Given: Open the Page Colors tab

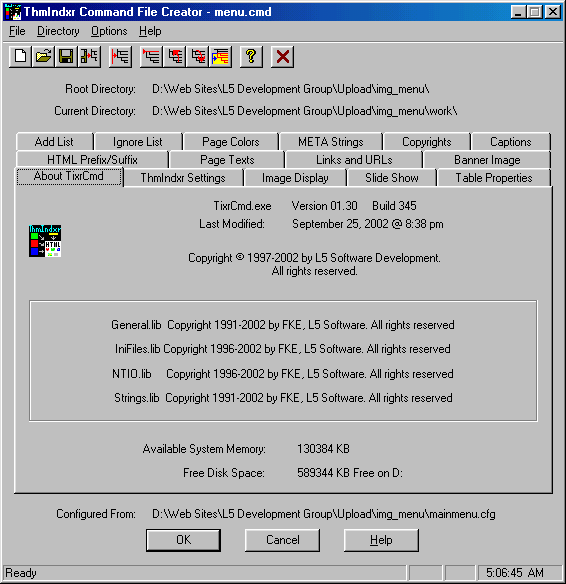Looking at the screenshot, I should 231,142.
